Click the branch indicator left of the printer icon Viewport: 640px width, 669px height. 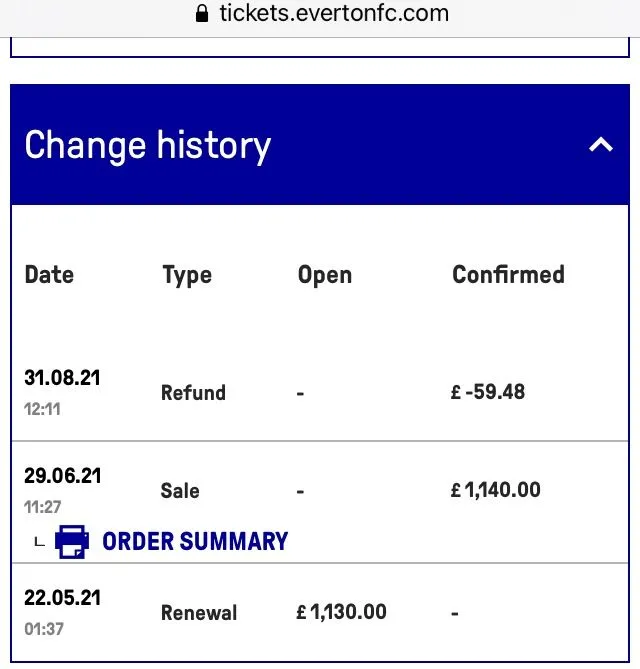tap(39, 543)
